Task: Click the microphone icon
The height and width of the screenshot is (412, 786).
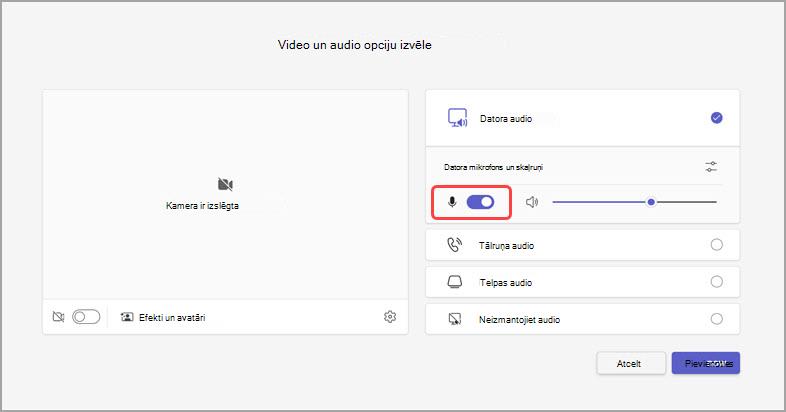Action: tap(452, 202)
